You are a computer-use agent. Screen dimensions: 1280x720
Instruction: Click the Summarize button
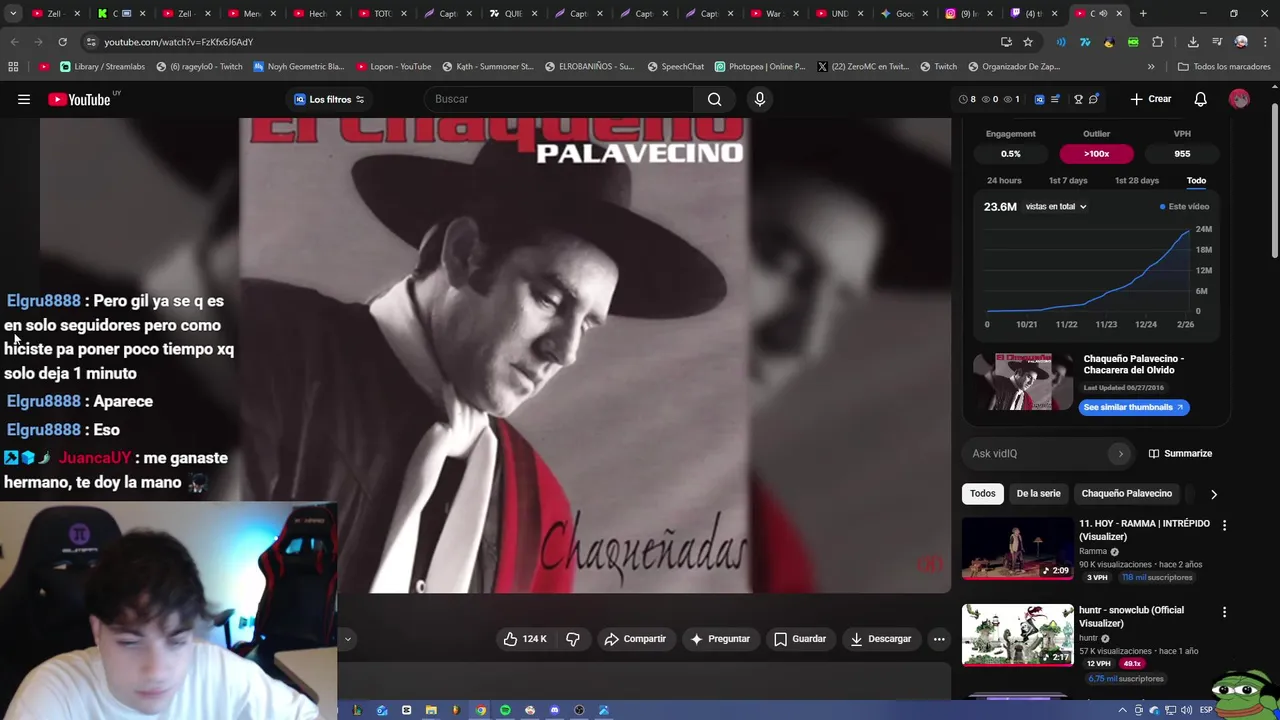coord(1180,454)
